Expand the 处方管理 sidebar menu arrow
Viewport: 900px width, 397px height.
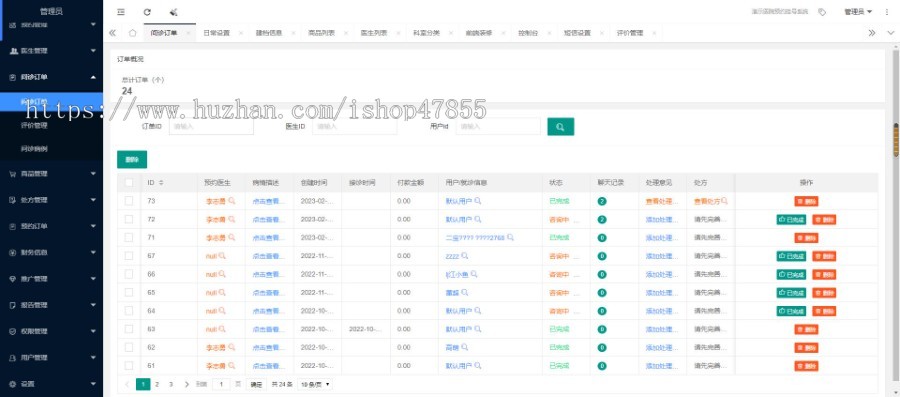[x=93, y=200]
